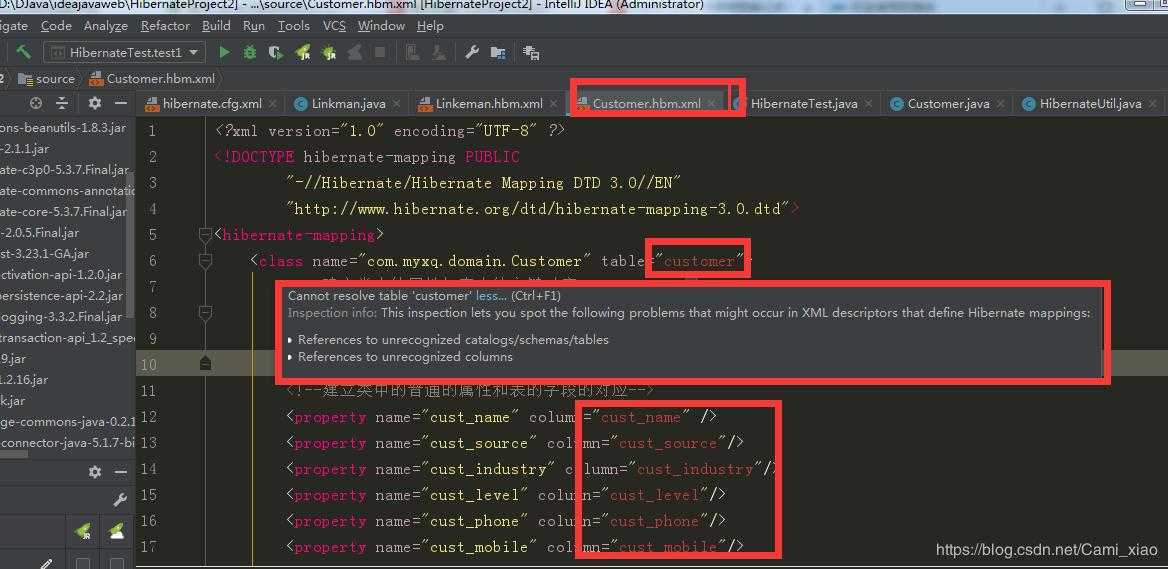Run HibernateTest.test1 with the green play icon
Image resolution: width=1168 pixels, height=569 pixels.
click(x=224, y=52)
